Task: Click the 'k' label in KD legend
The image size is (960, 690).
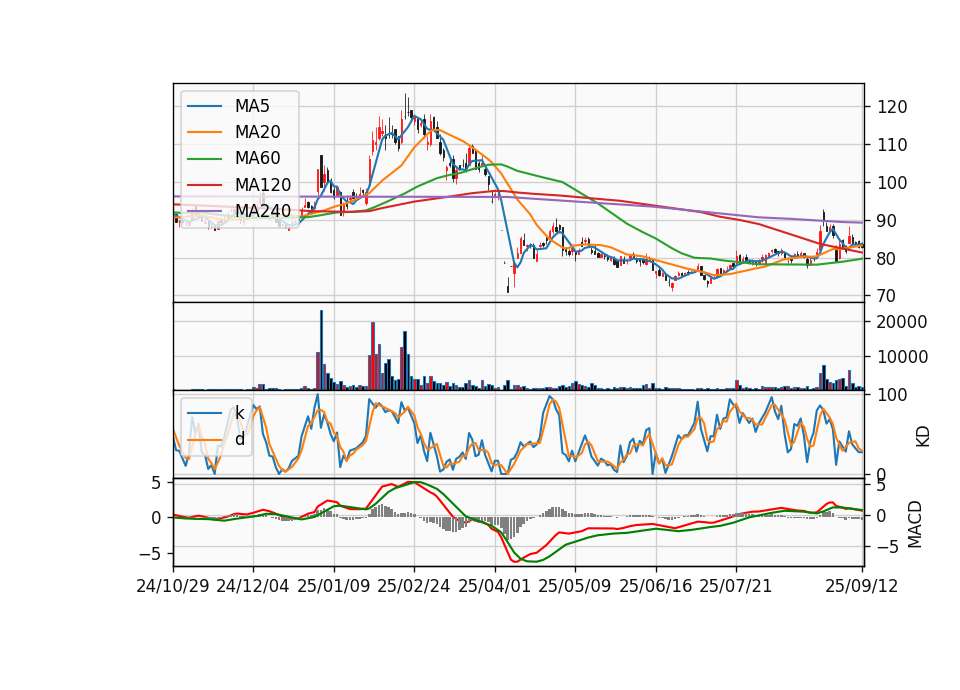Action: pos(239,413)
